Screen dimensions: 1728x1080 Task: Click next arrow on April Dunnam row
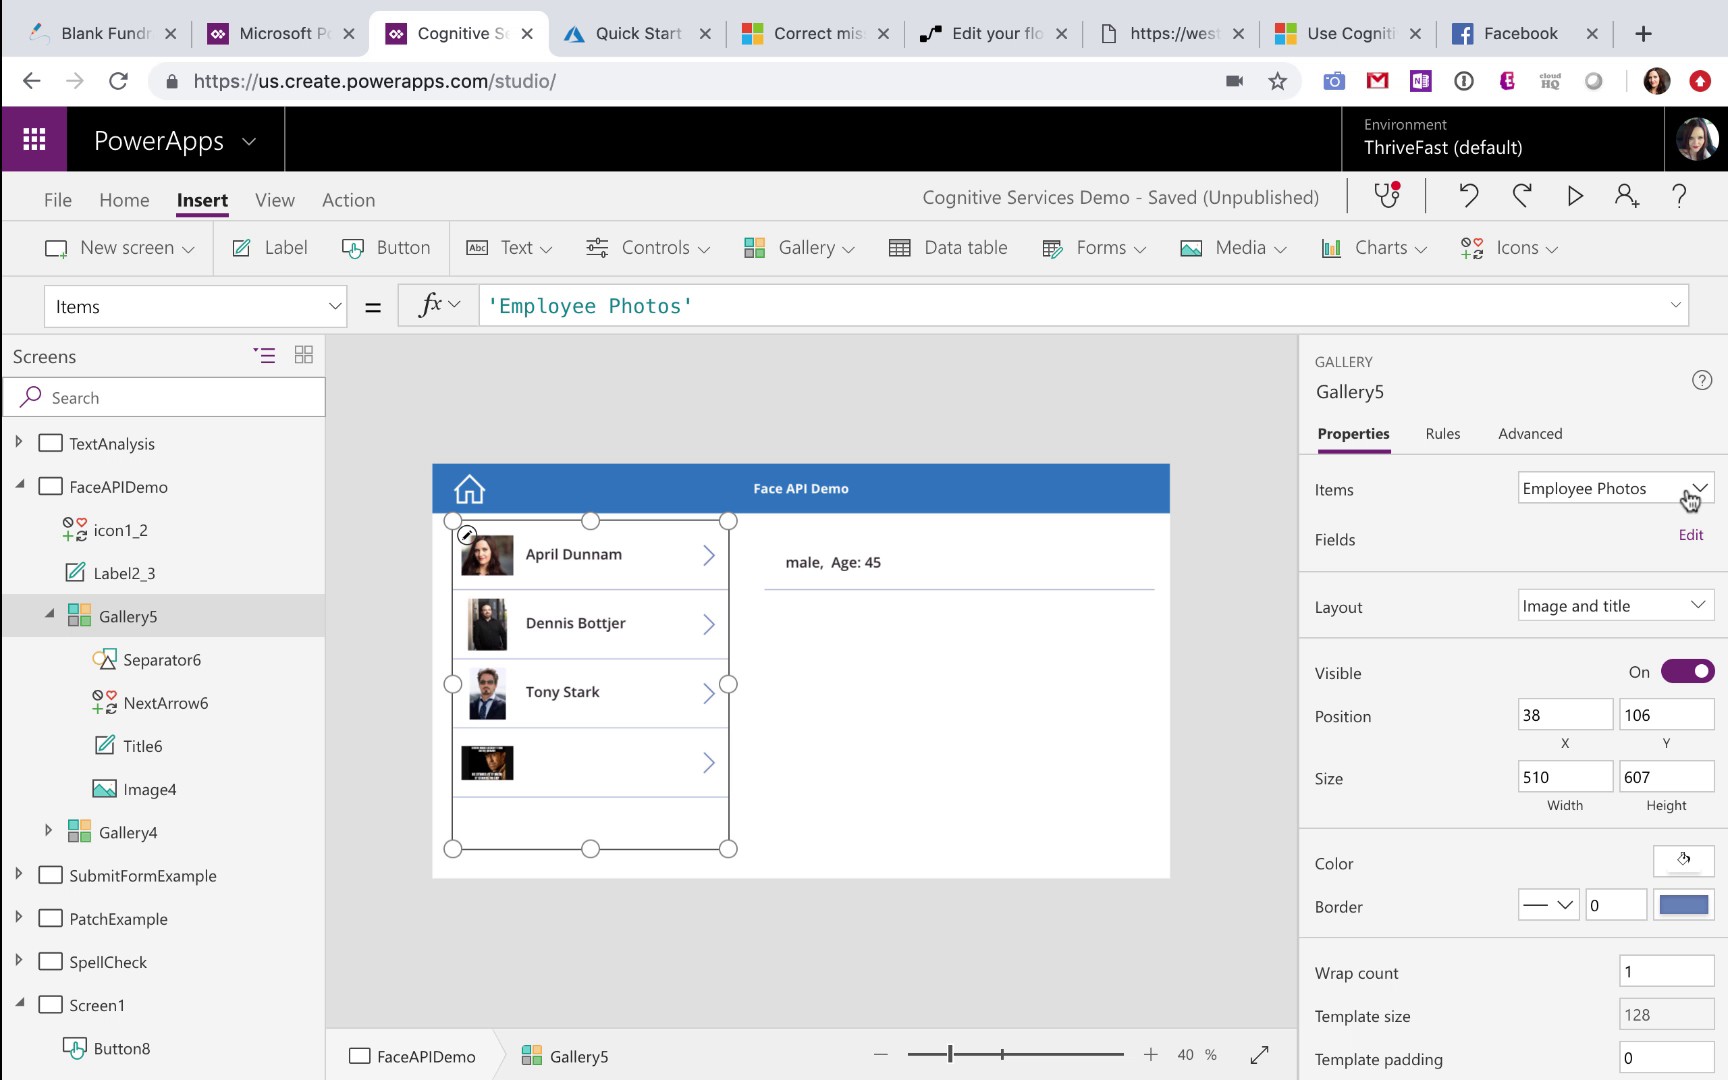pos(708,555)
